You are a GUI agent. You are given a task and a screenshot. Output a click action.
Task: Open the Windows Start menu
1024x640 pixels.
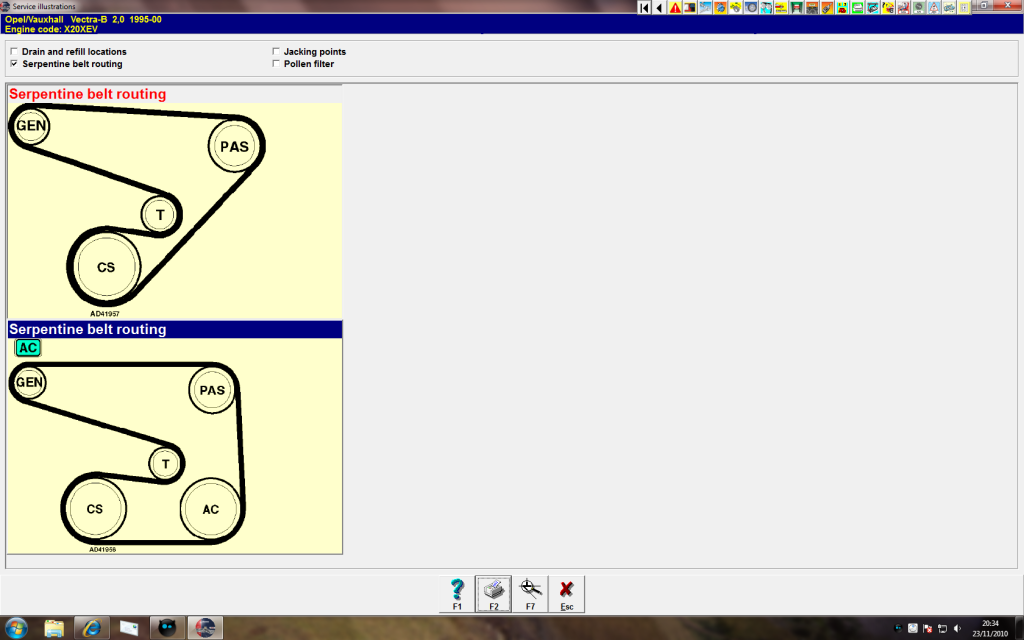pyautogui.click(x=17, y=628)
